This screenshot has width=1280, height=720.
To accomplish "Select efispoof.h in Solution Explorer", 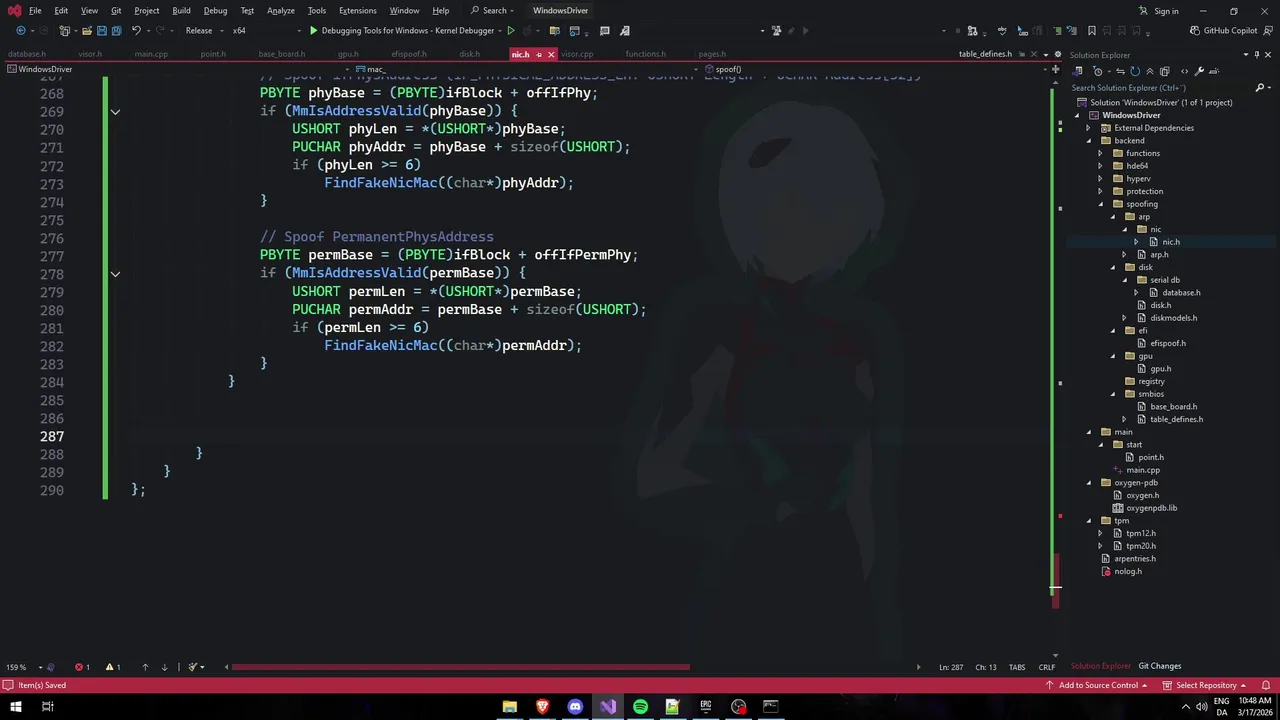I will pos(1167,343).
